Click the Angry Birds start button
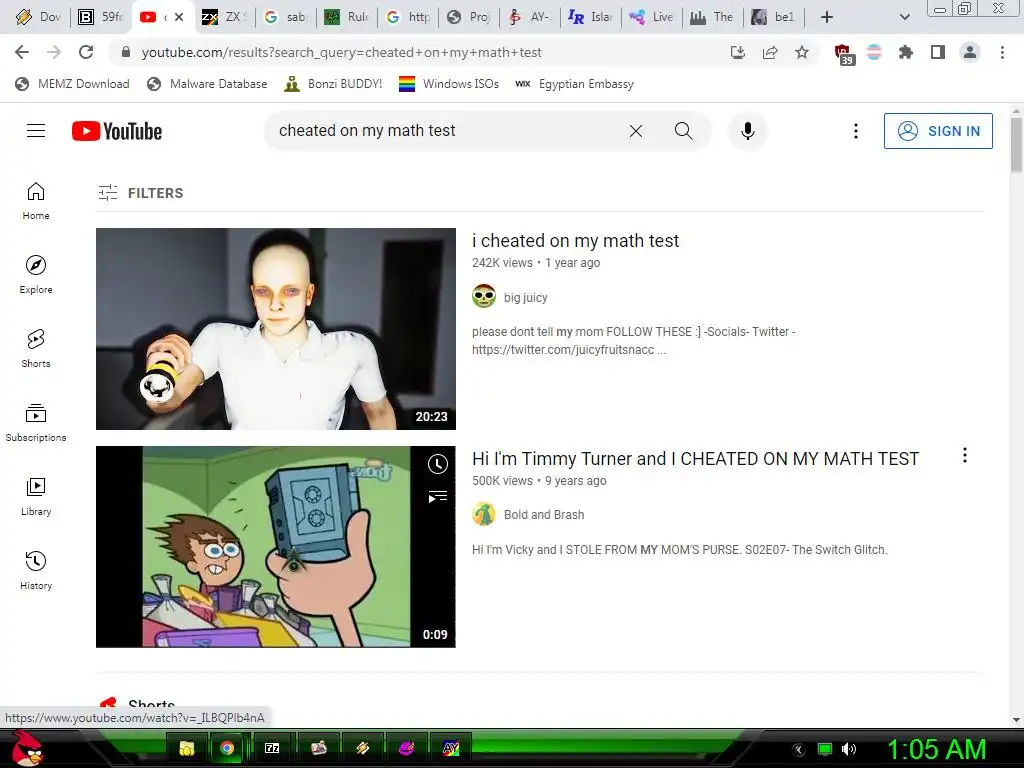Viewport: 1024px width, 768px height. click(28, 748)
